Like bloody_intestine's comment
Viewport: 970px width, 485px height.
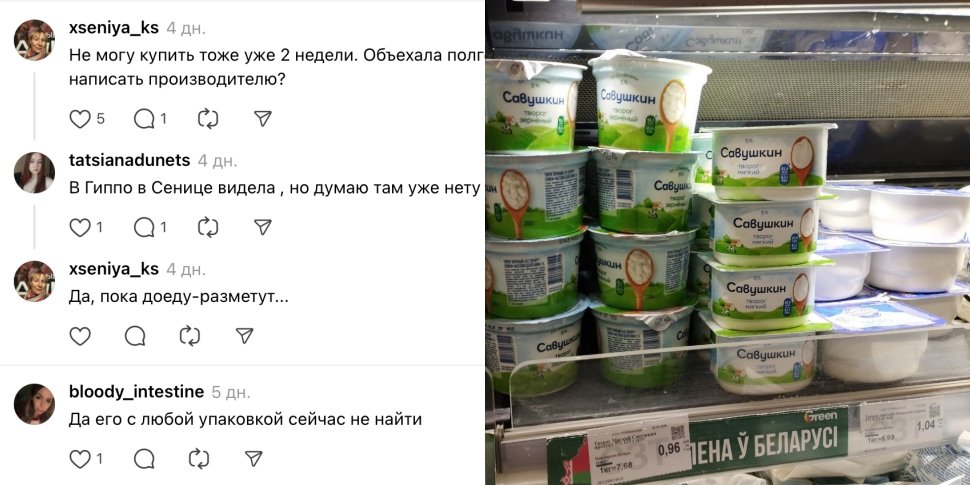[x=80, y=458]
